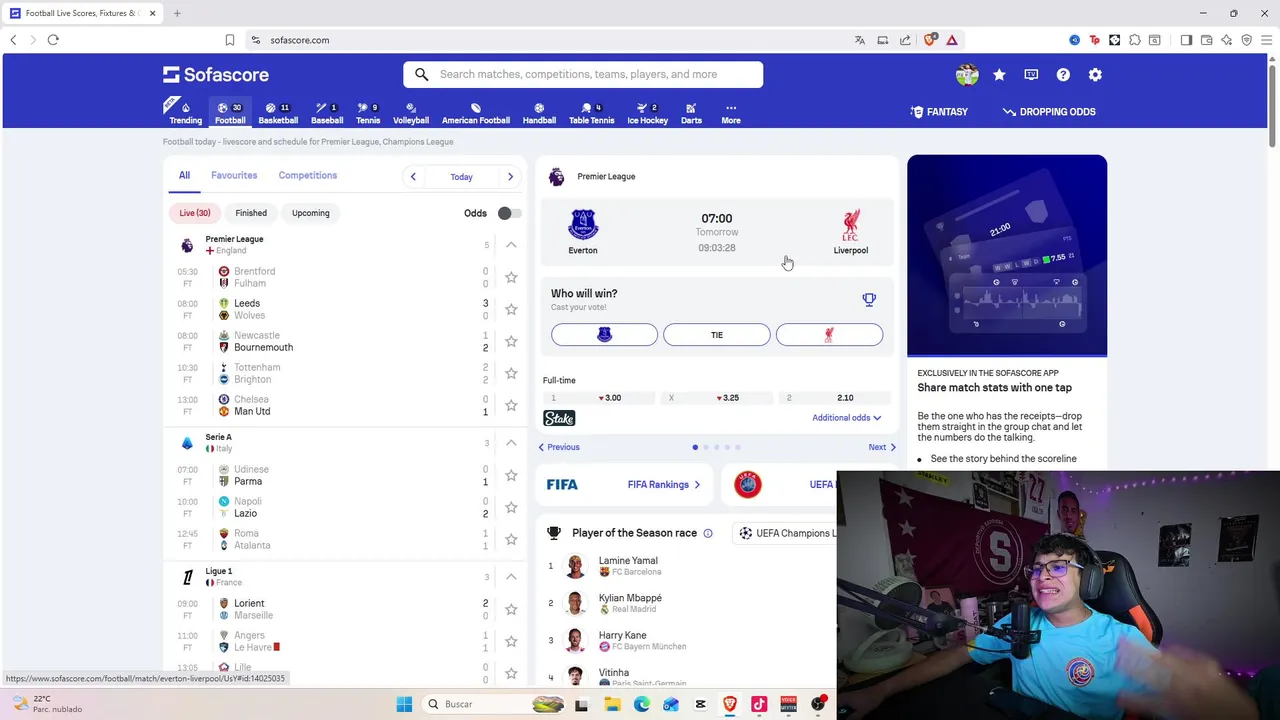This screenshot has width=1280, height=720.
Task: Open UEFA Champions League competition dropdown
Action: point(787,533)
